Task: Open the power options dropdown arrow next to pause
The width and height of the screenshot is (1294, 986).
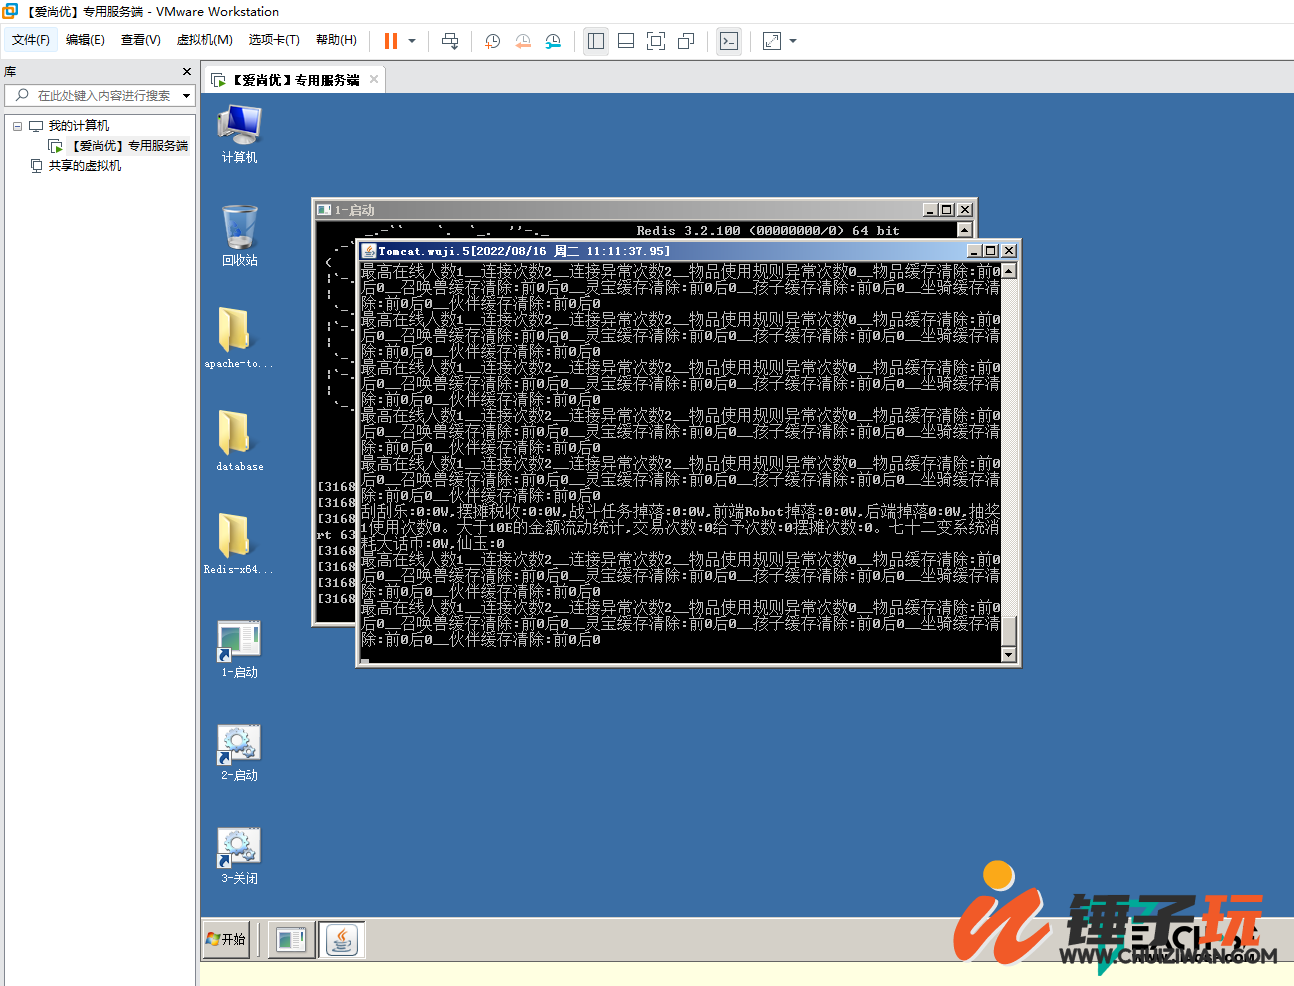Action: pyautogui.click(x=412, y=41)
